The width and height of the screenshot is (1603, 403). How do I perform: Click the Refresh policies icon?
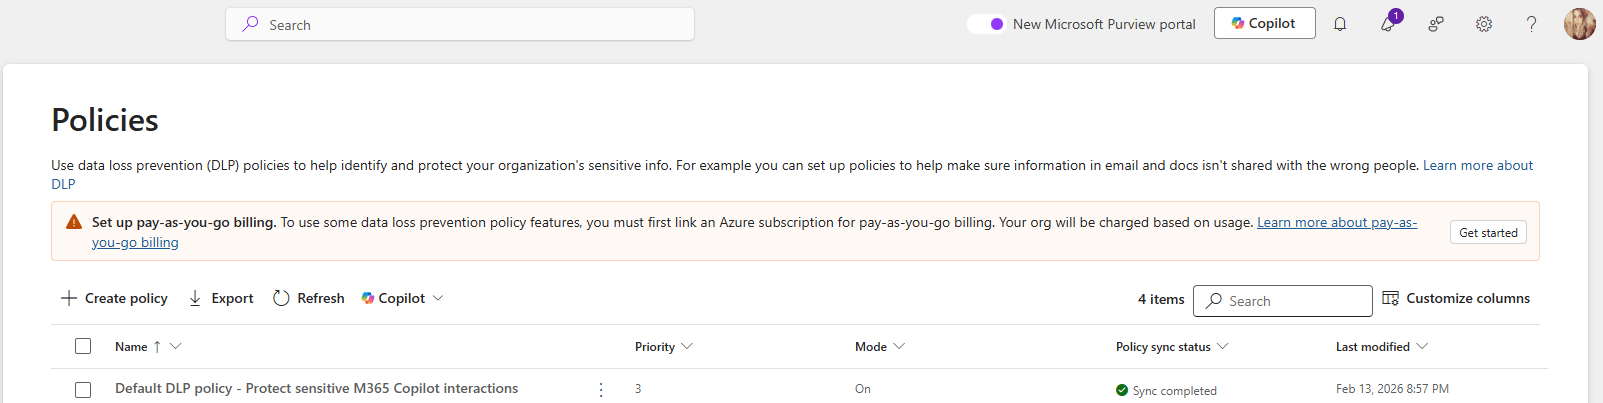click(x=282, y=298)
